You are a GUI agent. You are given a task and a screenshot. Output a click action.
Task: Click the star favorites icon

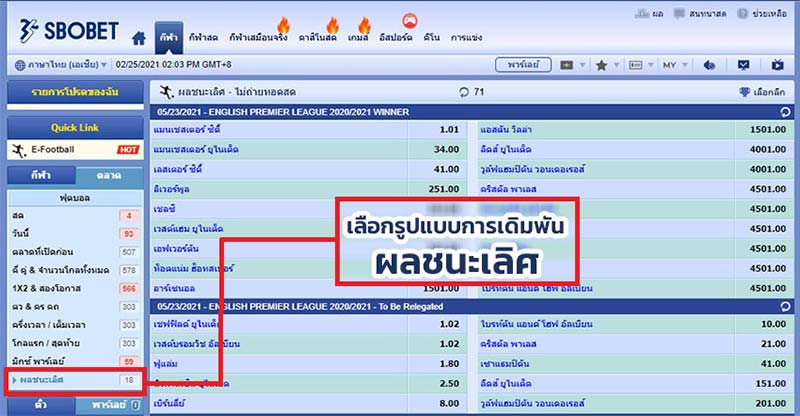[x=602, y=65]
